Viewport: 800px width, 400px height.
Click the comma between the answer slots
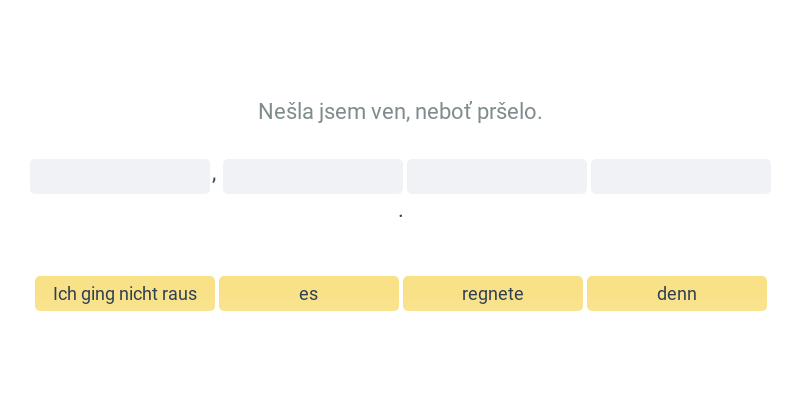[215, 179]
